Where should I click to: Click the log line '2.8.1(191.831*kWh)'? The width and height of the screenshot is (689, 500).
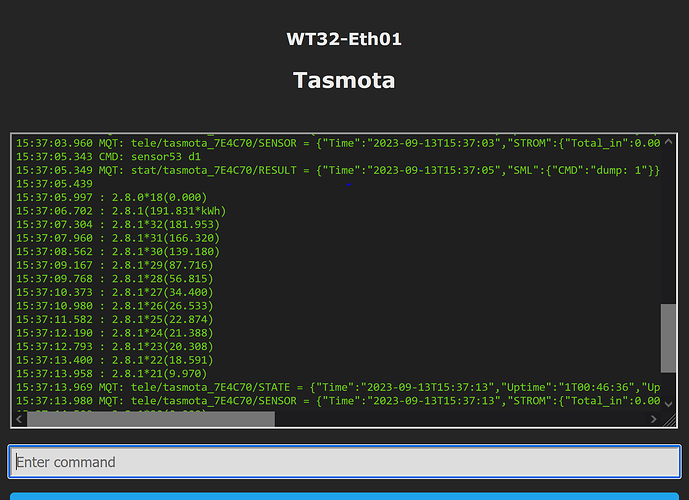121,211
